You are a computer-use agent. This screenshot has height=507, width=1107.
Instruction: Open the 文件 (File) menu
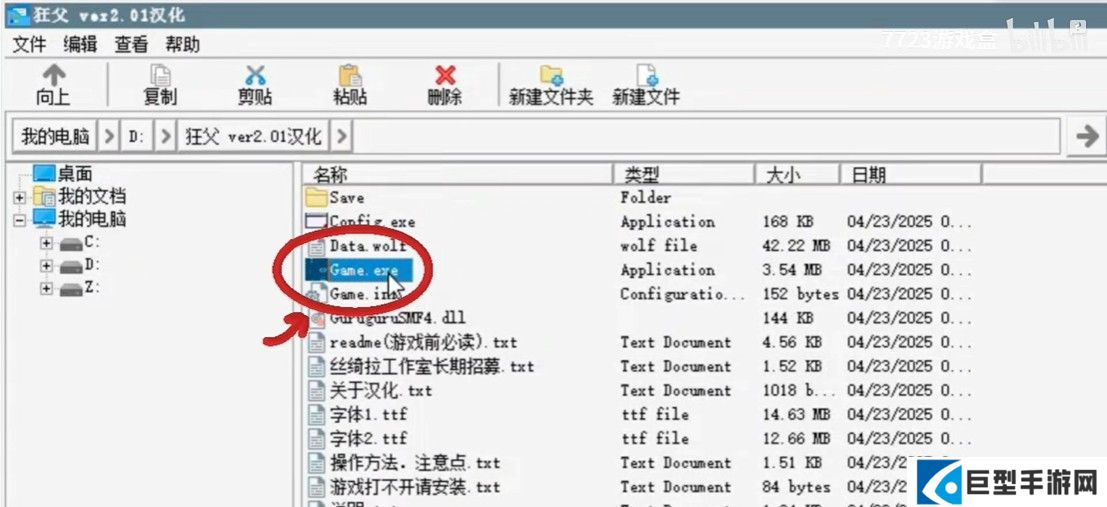30,44
